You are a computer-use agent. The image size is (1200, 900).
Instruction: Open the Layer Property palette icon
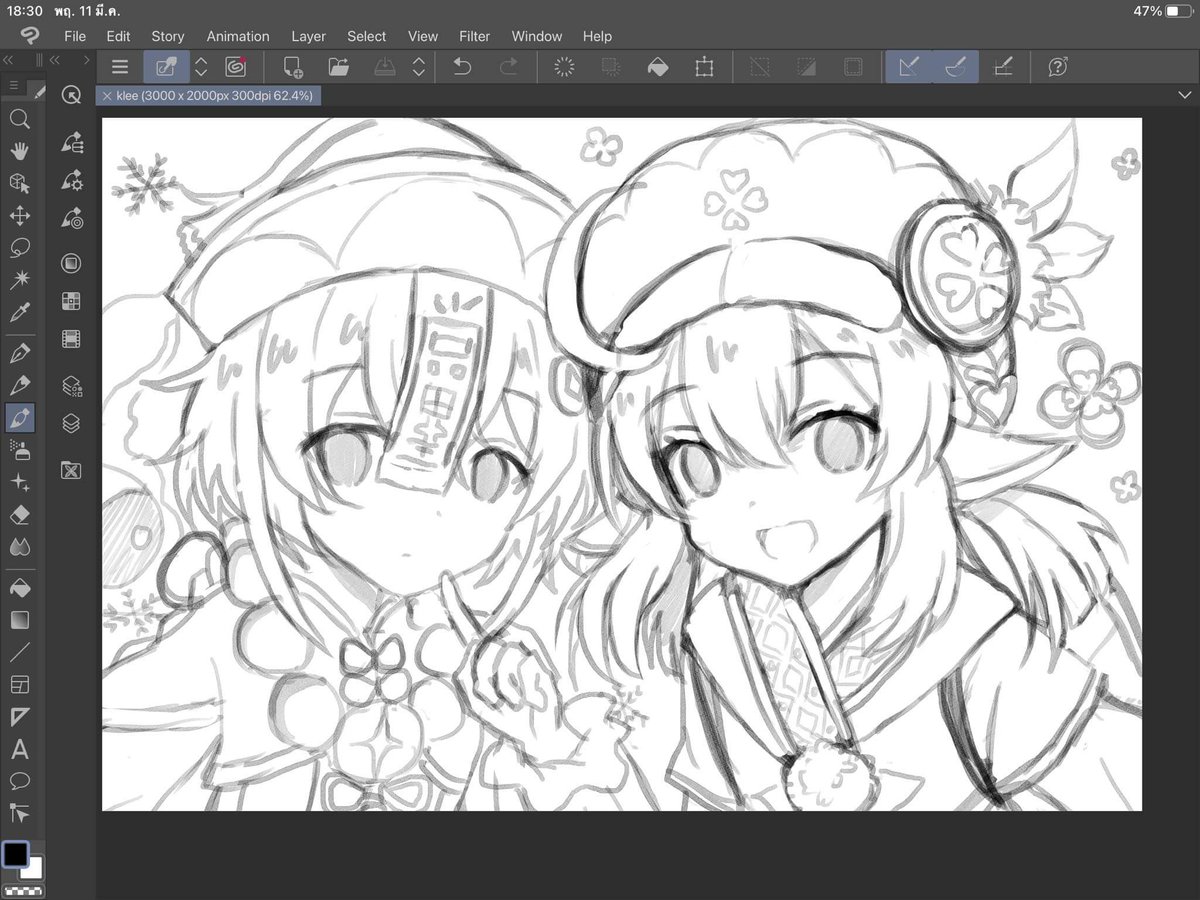pyautogui.click(x=71, y=386)
